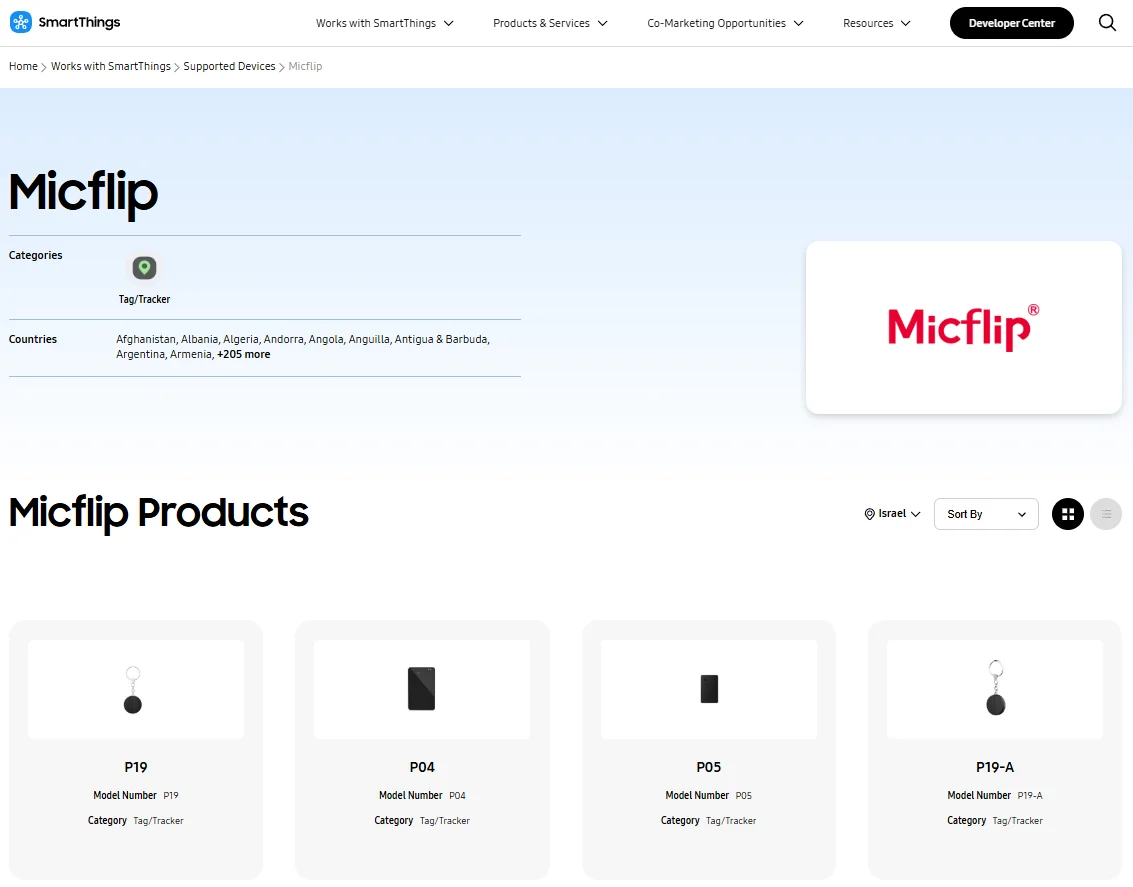Show the +205 more countries
This screenshot has width=1133, height=887.
pyautogui.click(x=244, y=355)
